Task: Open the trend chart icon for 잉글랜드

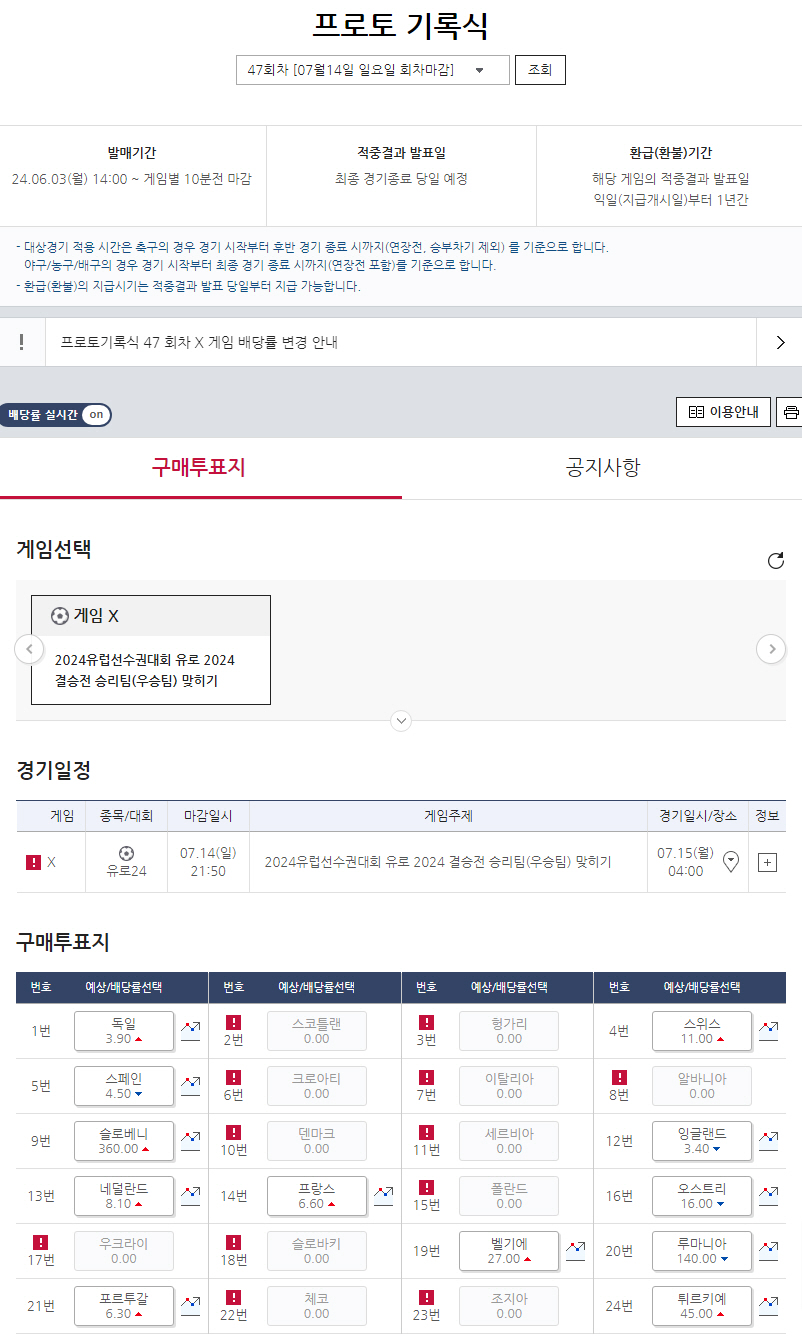Action: coord(768,1139)
